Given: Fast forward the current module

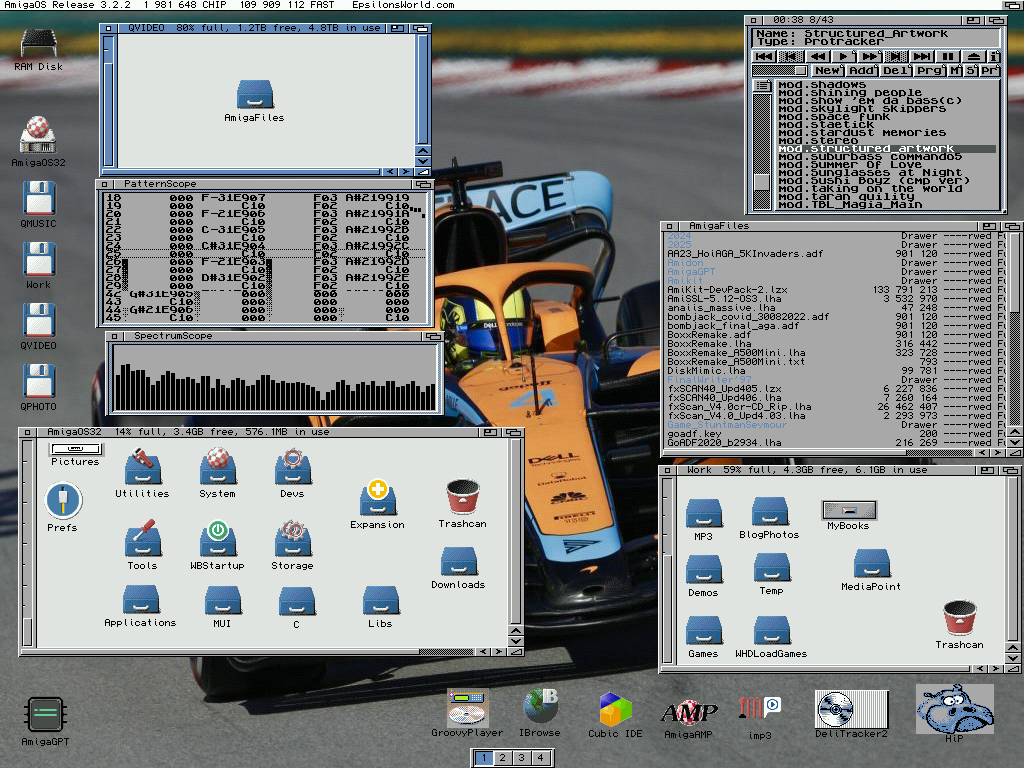Looking at the screenshot, I should (x=870, y=57).
